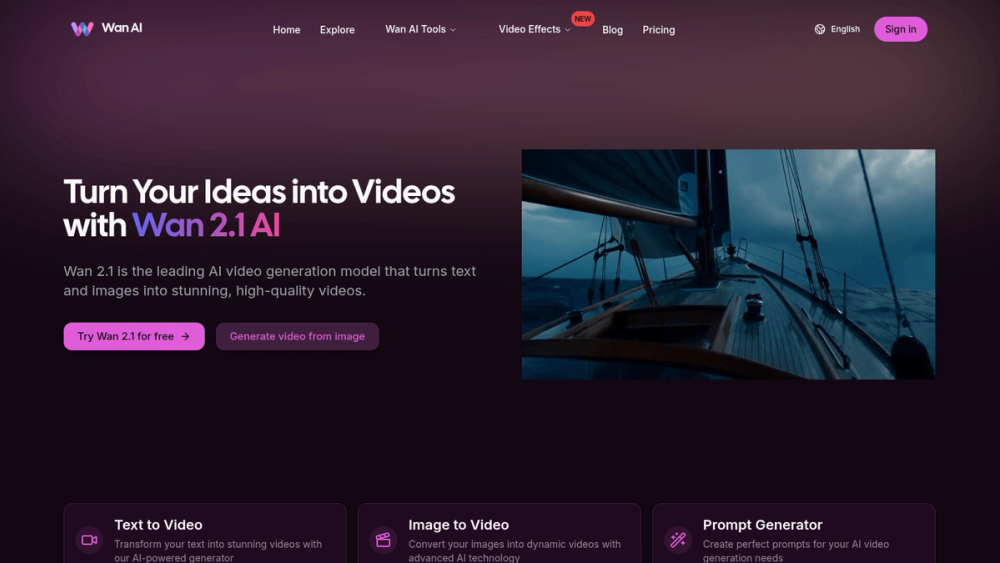Click 'Create perfect prompts' description text
Viewport: 1000px width, 563px height.
[x=795, y=550]
